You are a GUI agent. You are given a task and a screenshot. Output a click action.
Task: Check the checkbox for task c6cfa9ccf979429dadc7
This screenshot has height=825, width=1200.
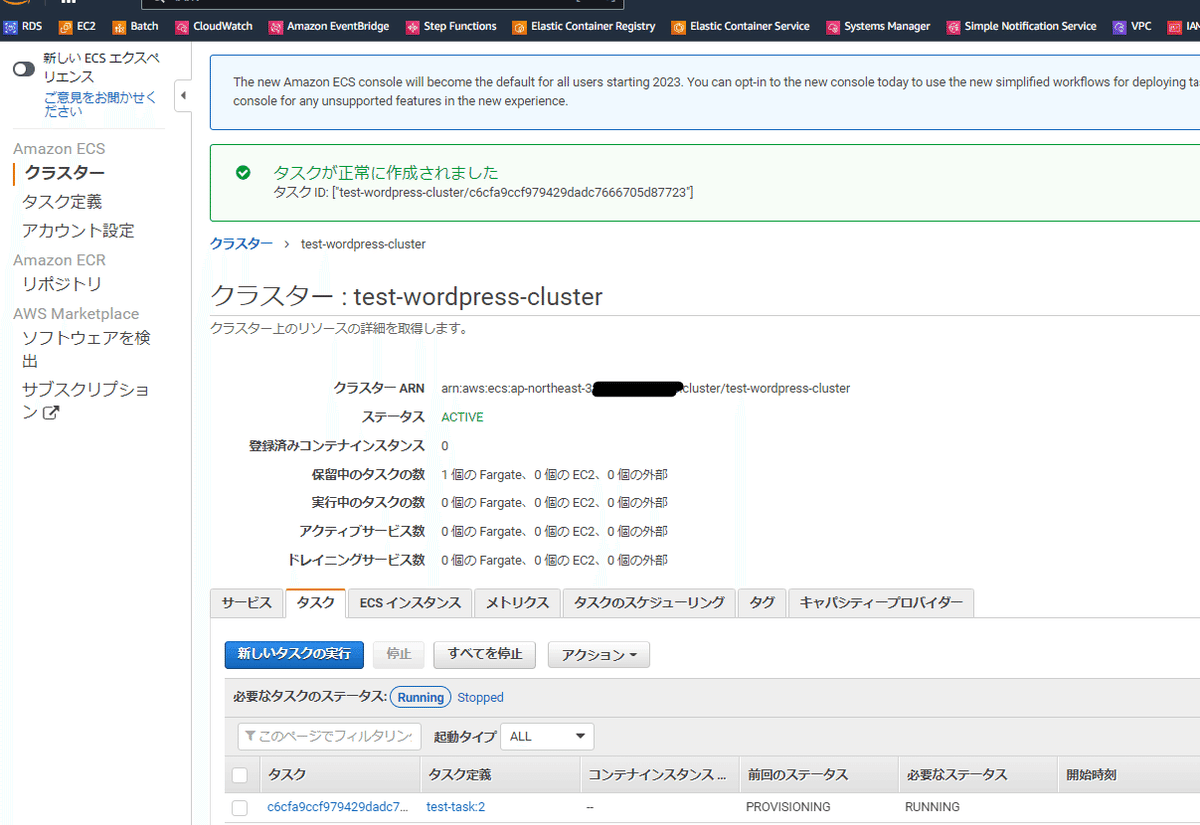pyautogui.click(x=239, y=807)
